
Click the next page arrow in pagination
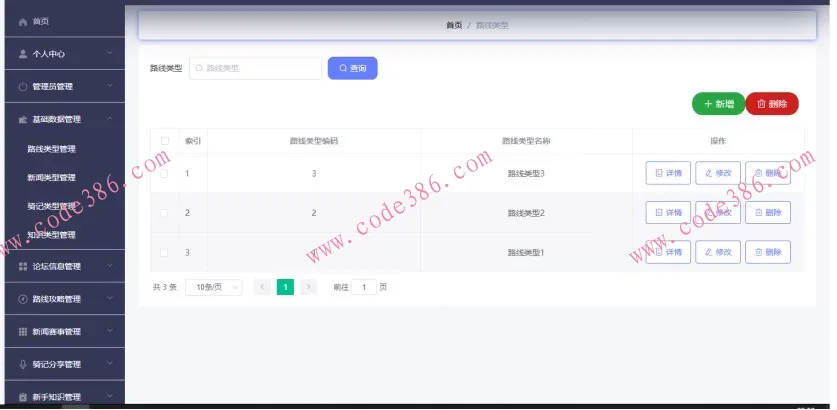coord(308,287)
